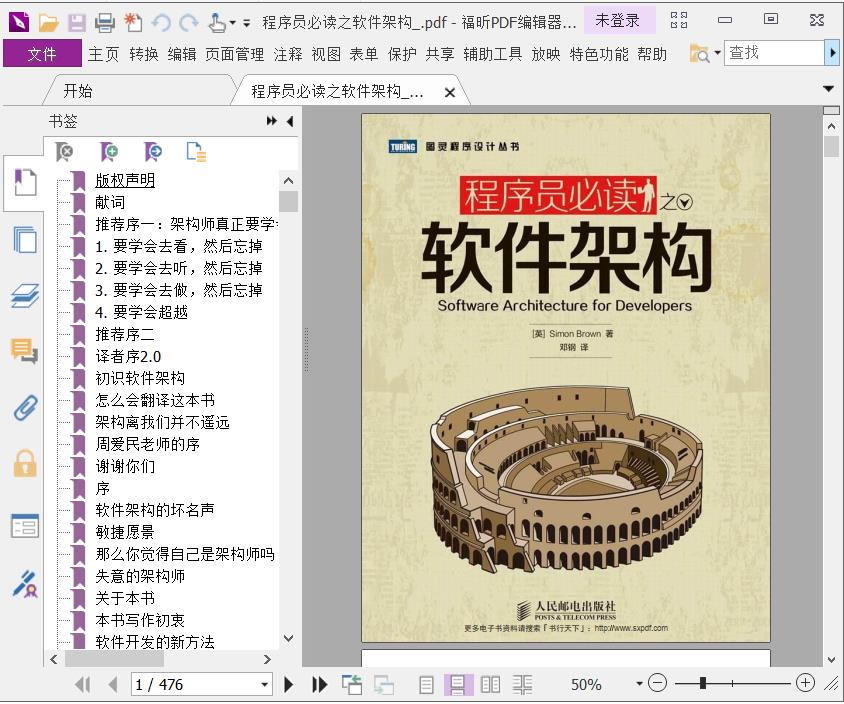Click the new document star icon
This screenshot has width=844, height=704.
[133, 23]
